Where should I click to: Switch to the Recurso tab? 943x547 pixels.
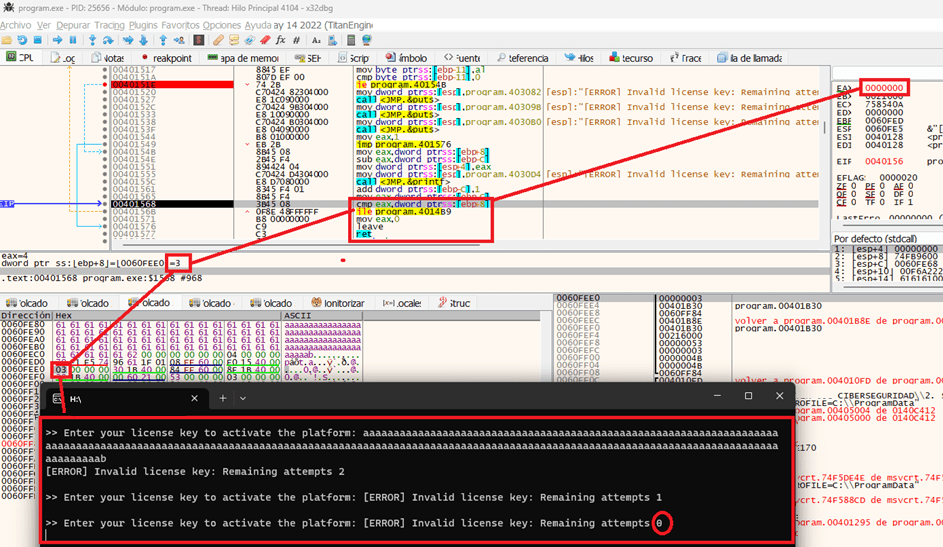(x=631, y=58)
